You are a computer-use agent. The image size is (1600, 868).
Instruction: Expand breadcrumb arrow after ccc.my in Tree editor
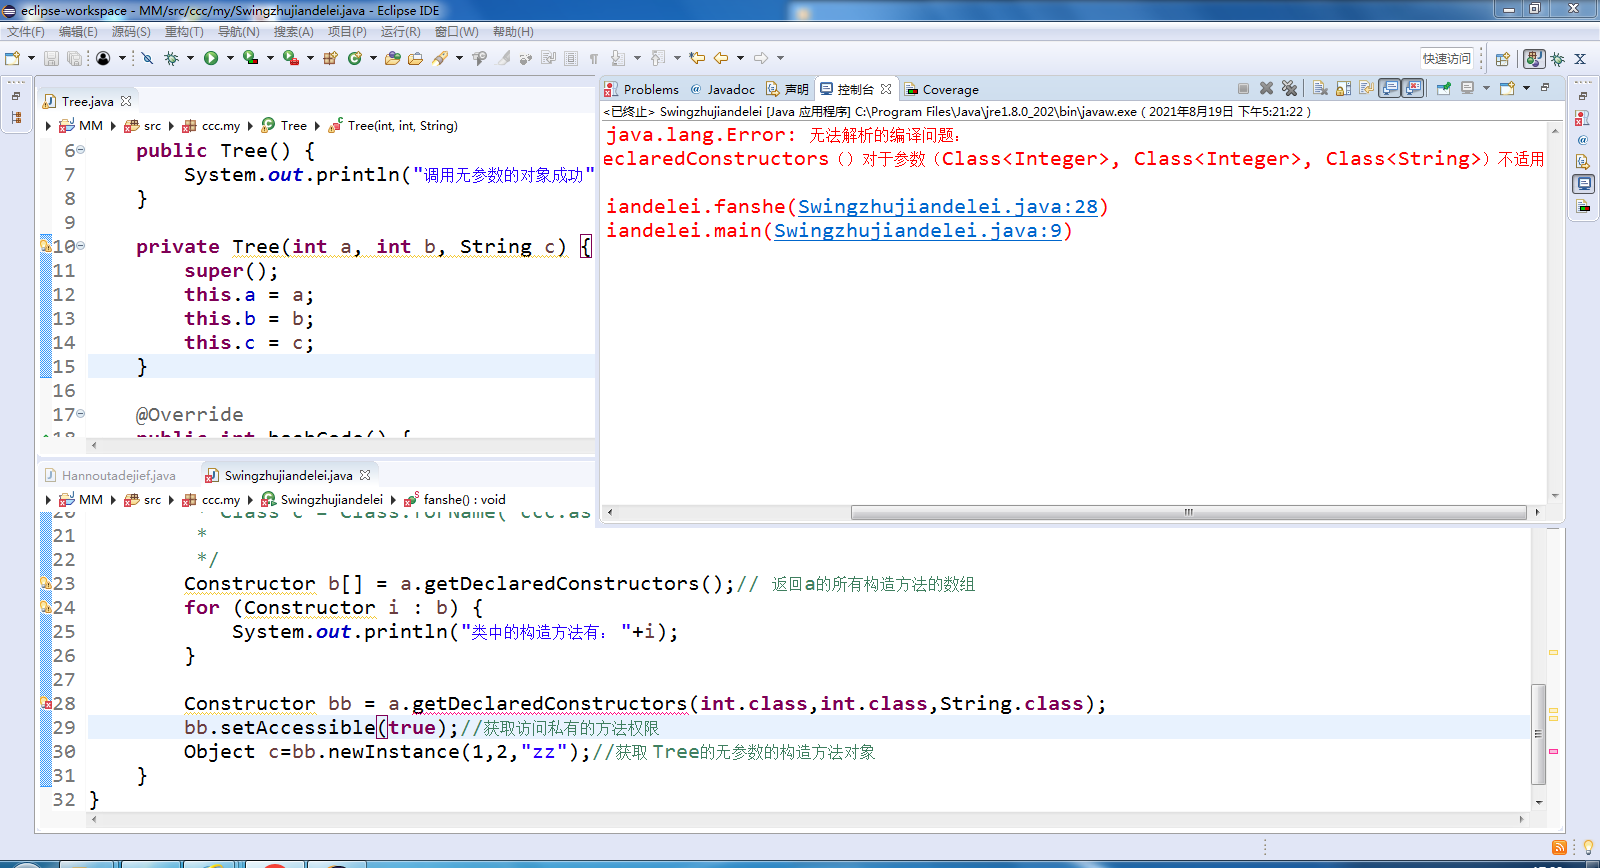coord(250,126)
